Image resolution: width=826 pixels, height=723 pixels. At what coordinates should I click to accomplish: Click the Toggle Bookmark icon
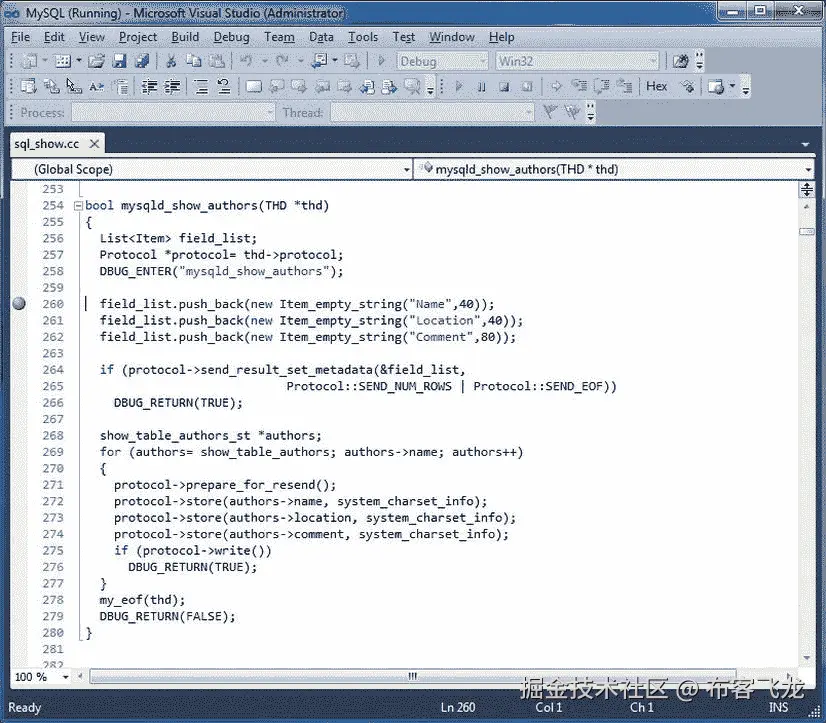click(x=253, y=86)
